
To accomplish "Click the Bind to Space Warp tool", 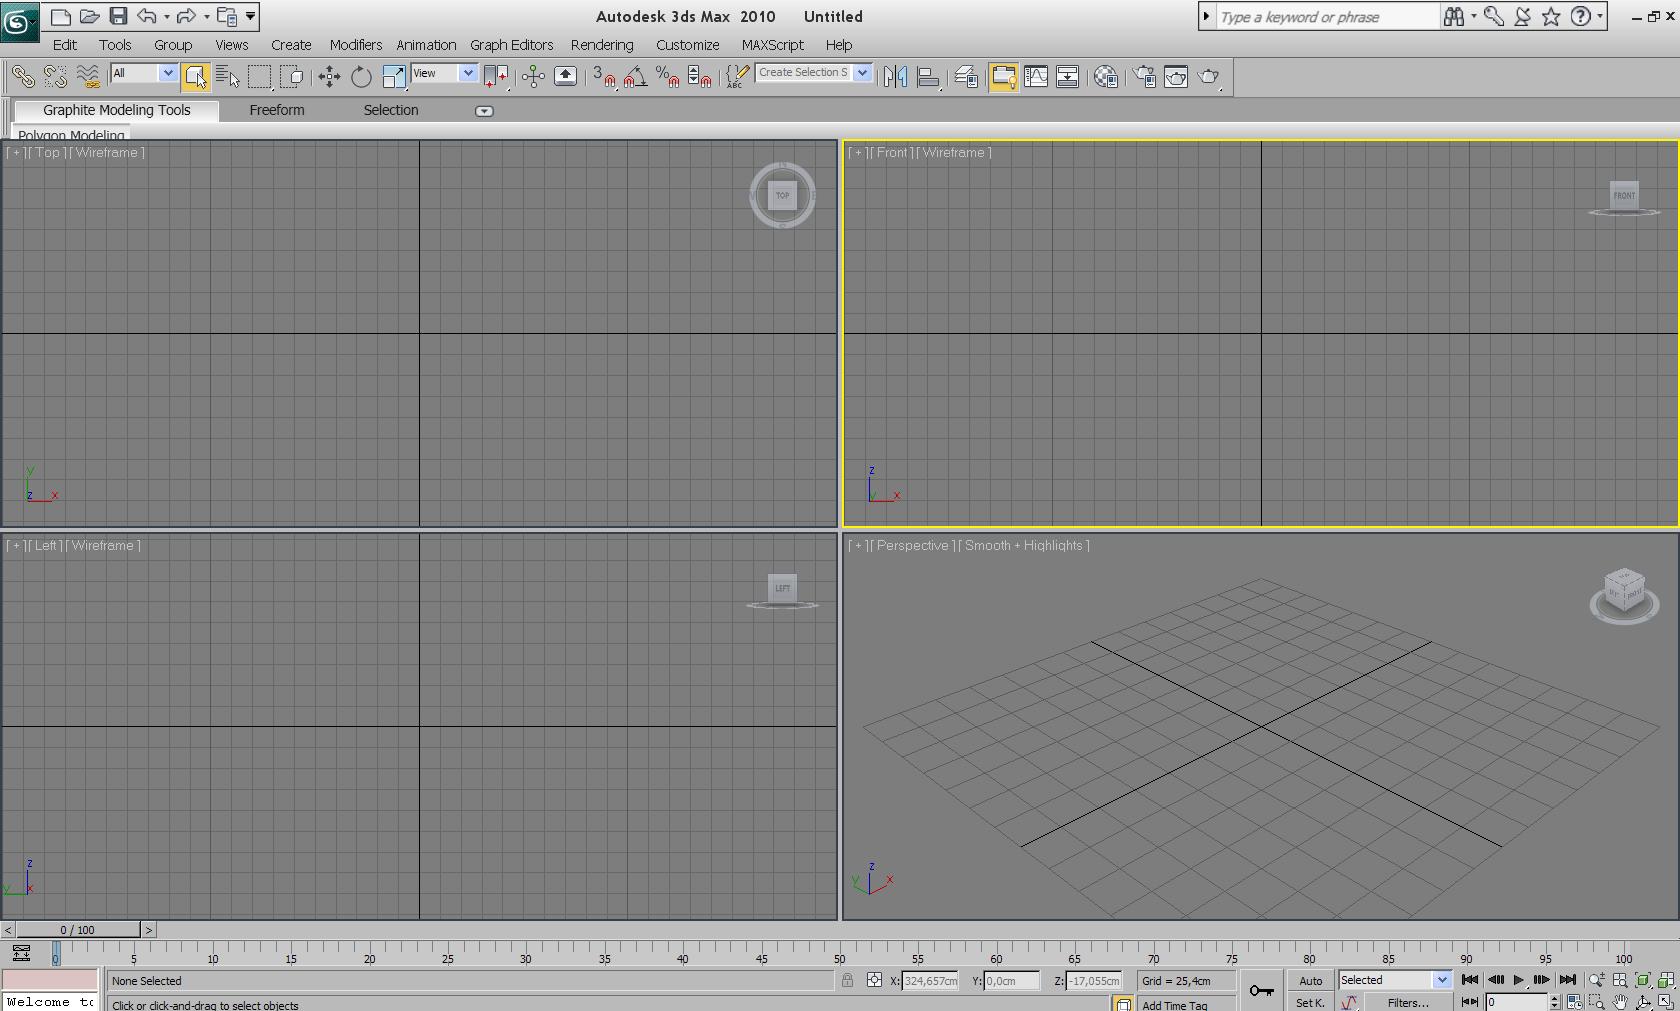I will click(88, 76).
